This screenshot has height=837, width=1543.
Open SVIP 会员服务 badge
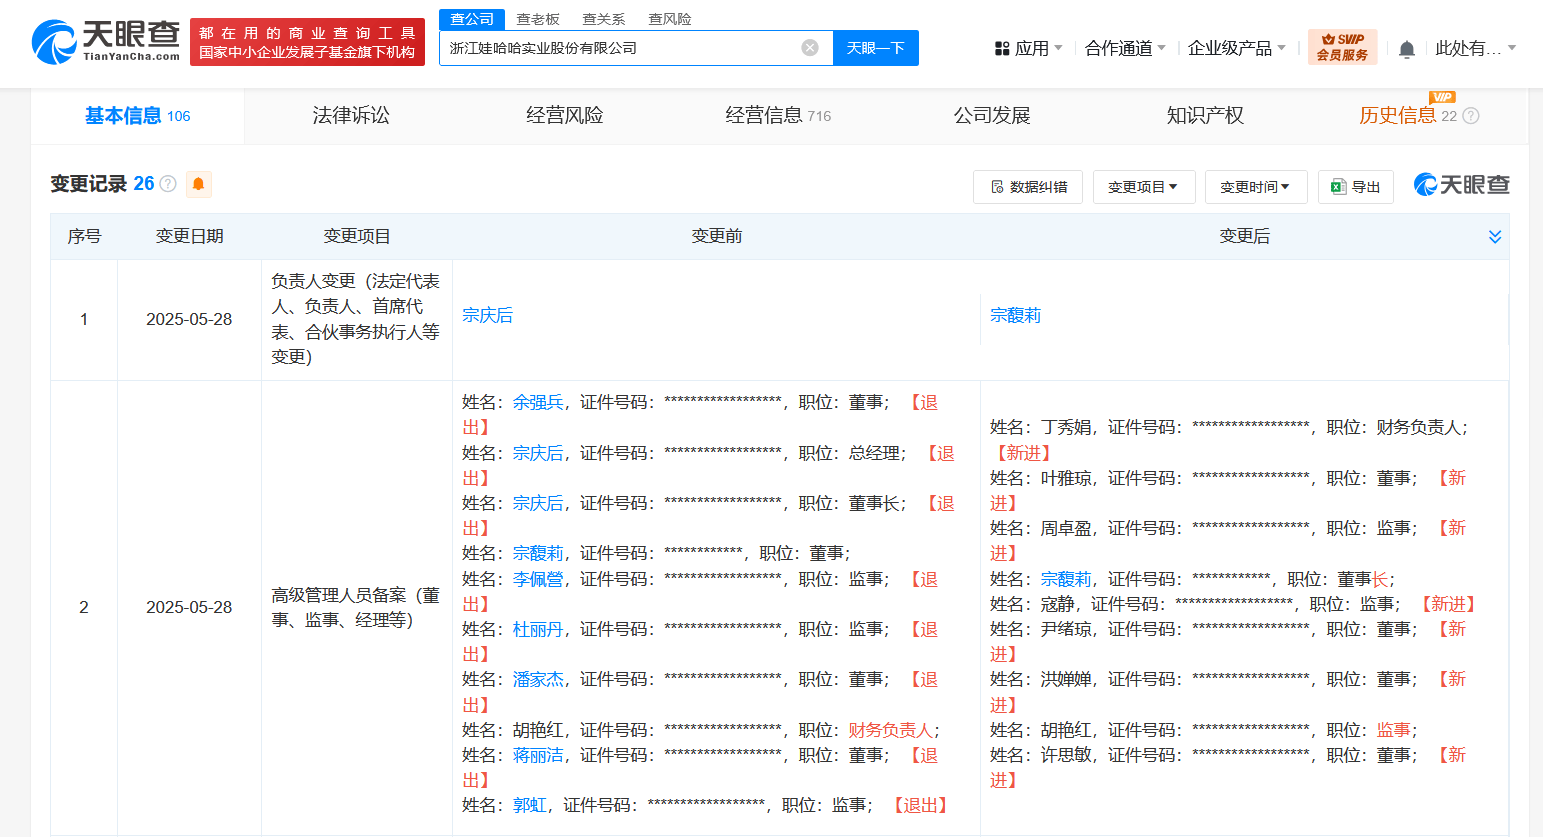(1342, 47)
